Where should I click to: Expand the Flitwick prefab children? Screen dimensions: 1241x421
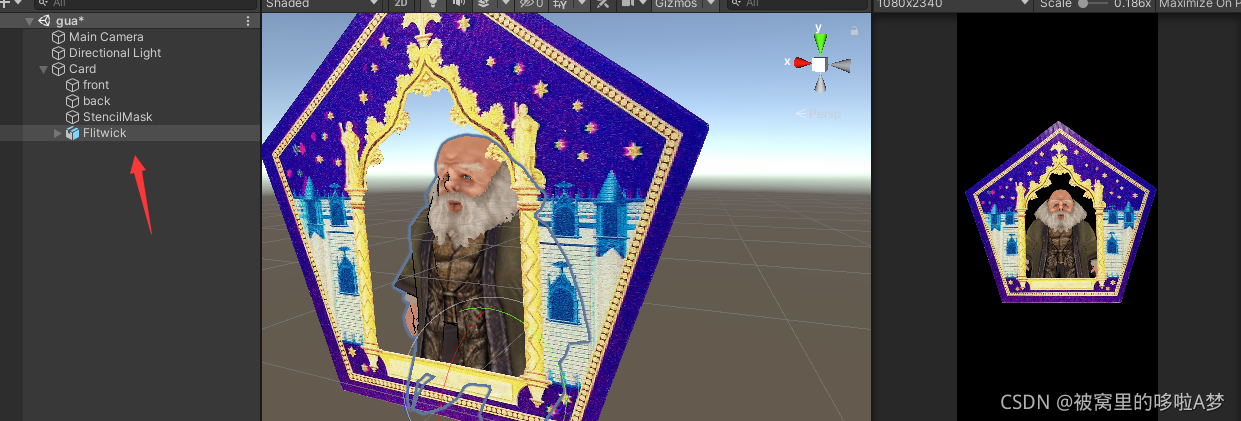pyautogui.click(x=57, y=133)
